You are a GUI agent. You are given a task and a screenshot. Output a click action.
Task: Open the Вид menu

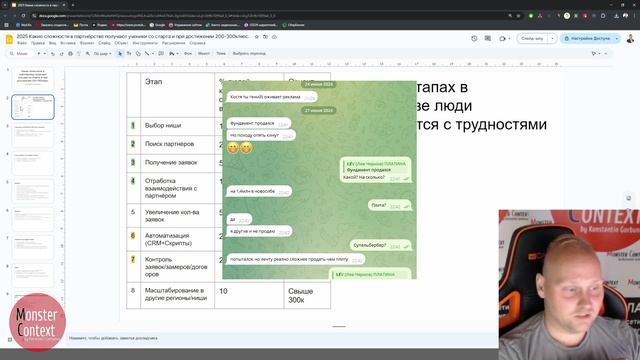(53, 43)
